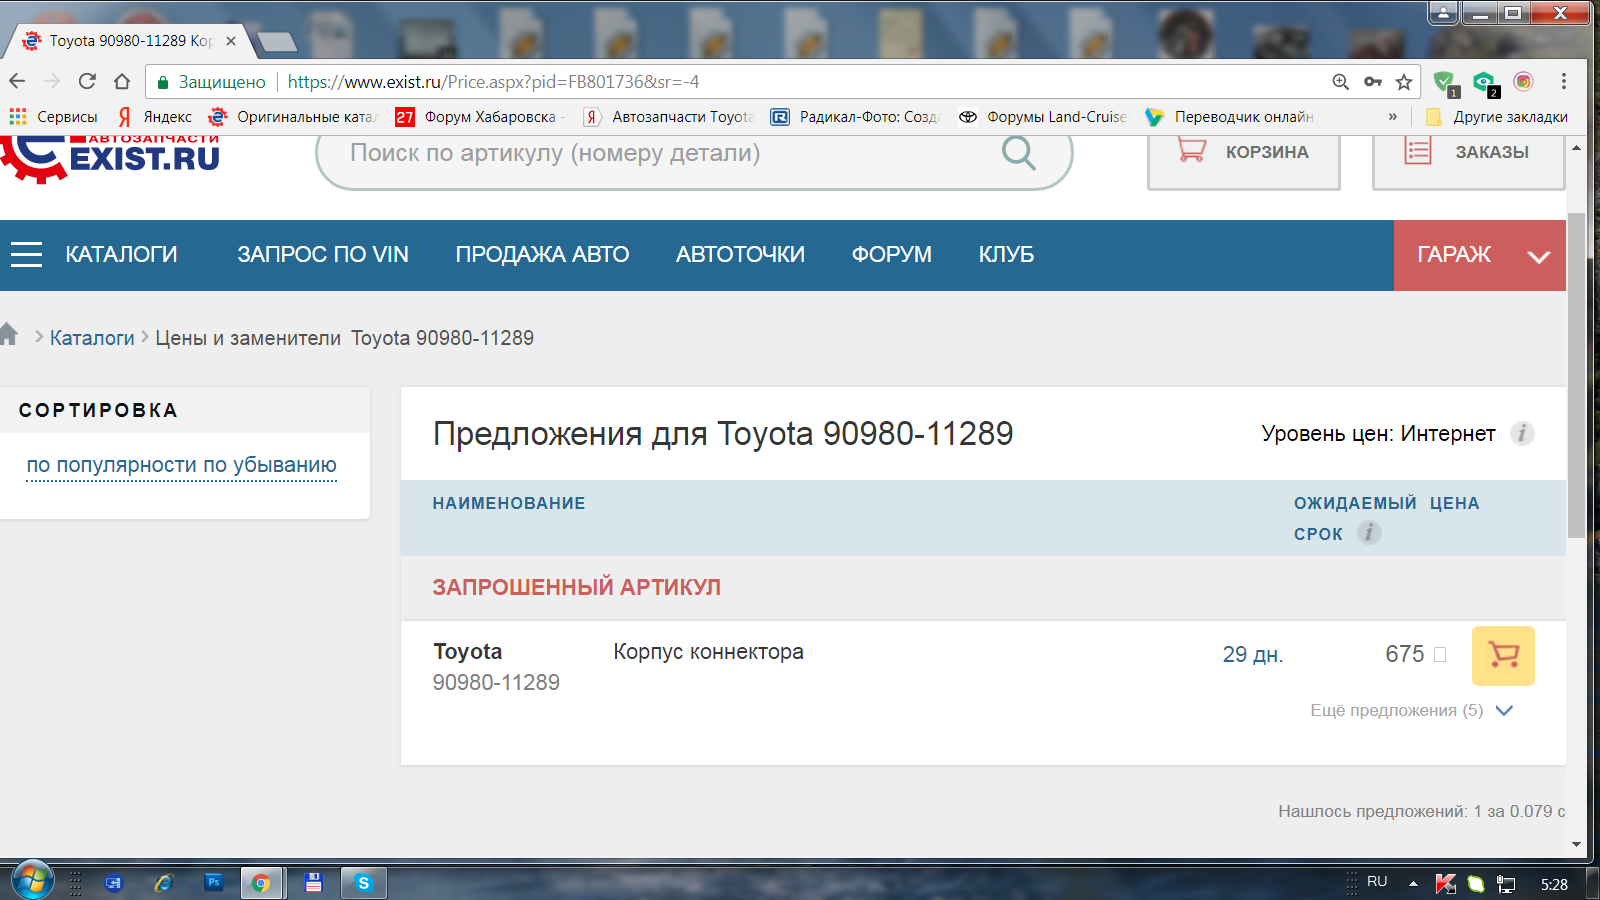Screen dimensions: 1600x900
Task: Click the green shield extension icon
Action: point(1445,83)
